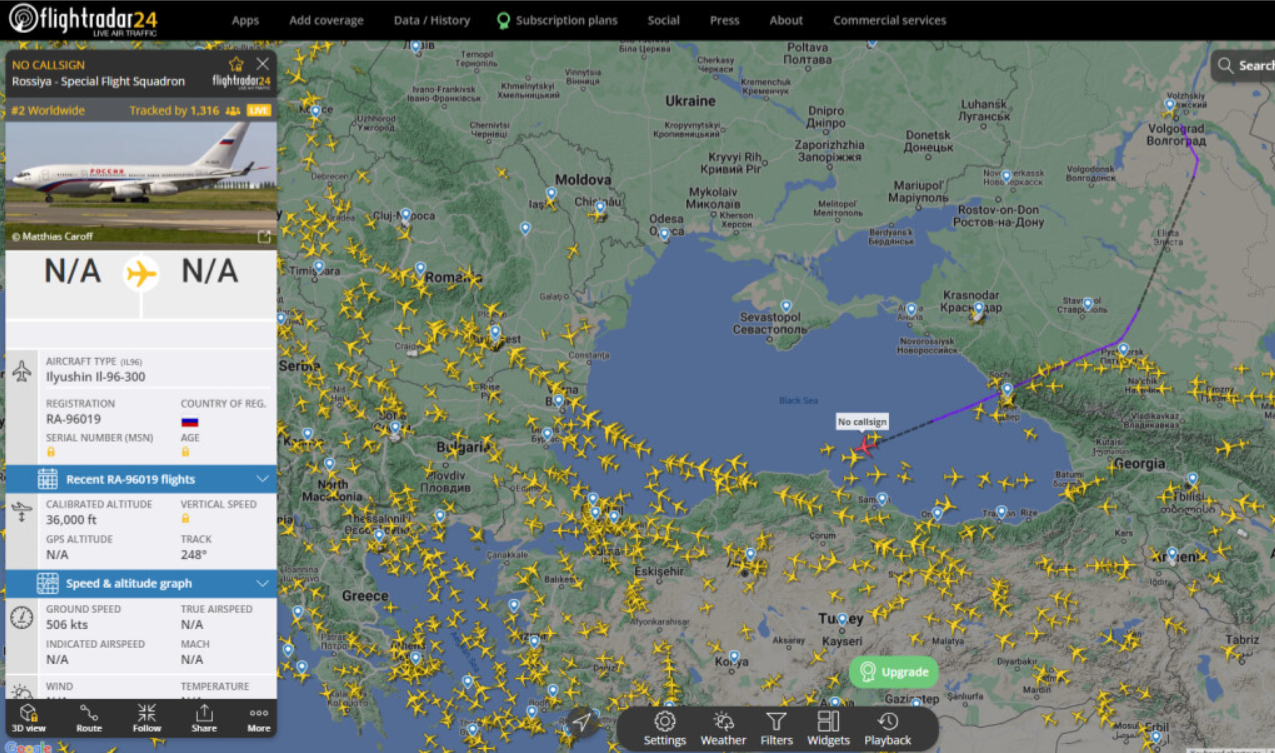Click the yellow LIVE badge
The image size is (1275, 753).
259,110
